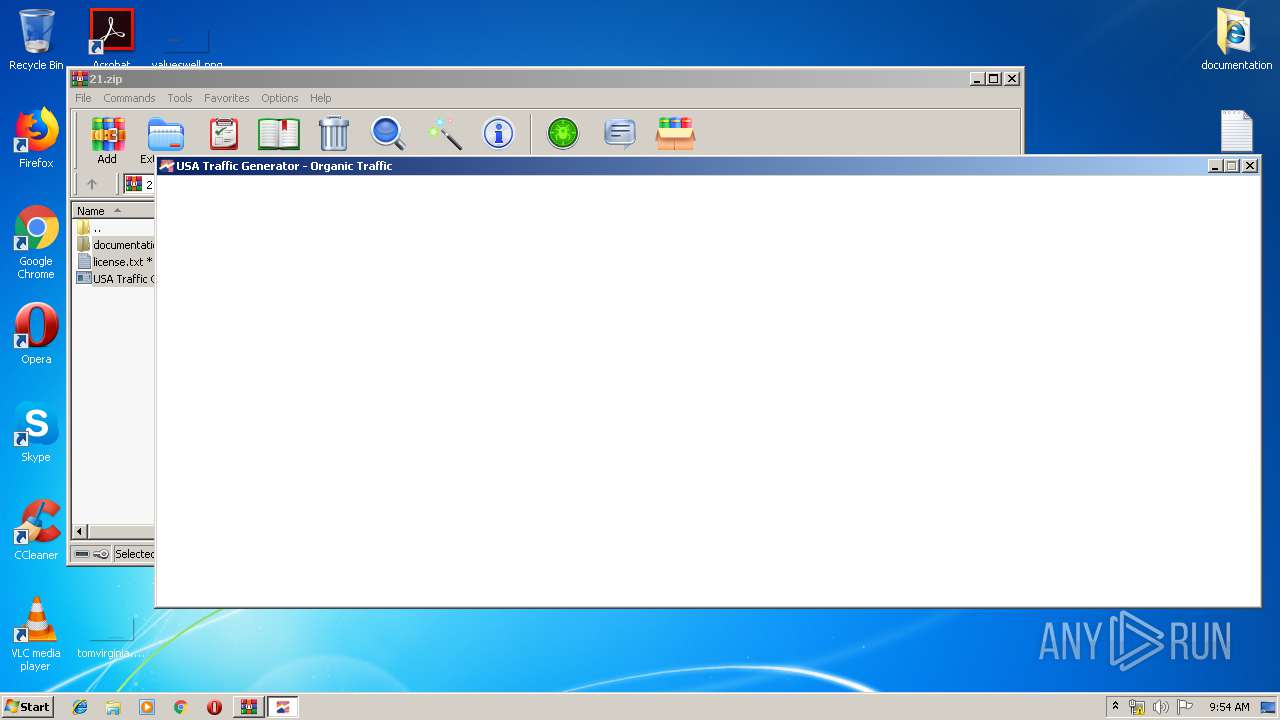The height and width of the screenshot is (720, 1280).
Task: Click the green VirusScan bug icon
Action: [563, 133]
